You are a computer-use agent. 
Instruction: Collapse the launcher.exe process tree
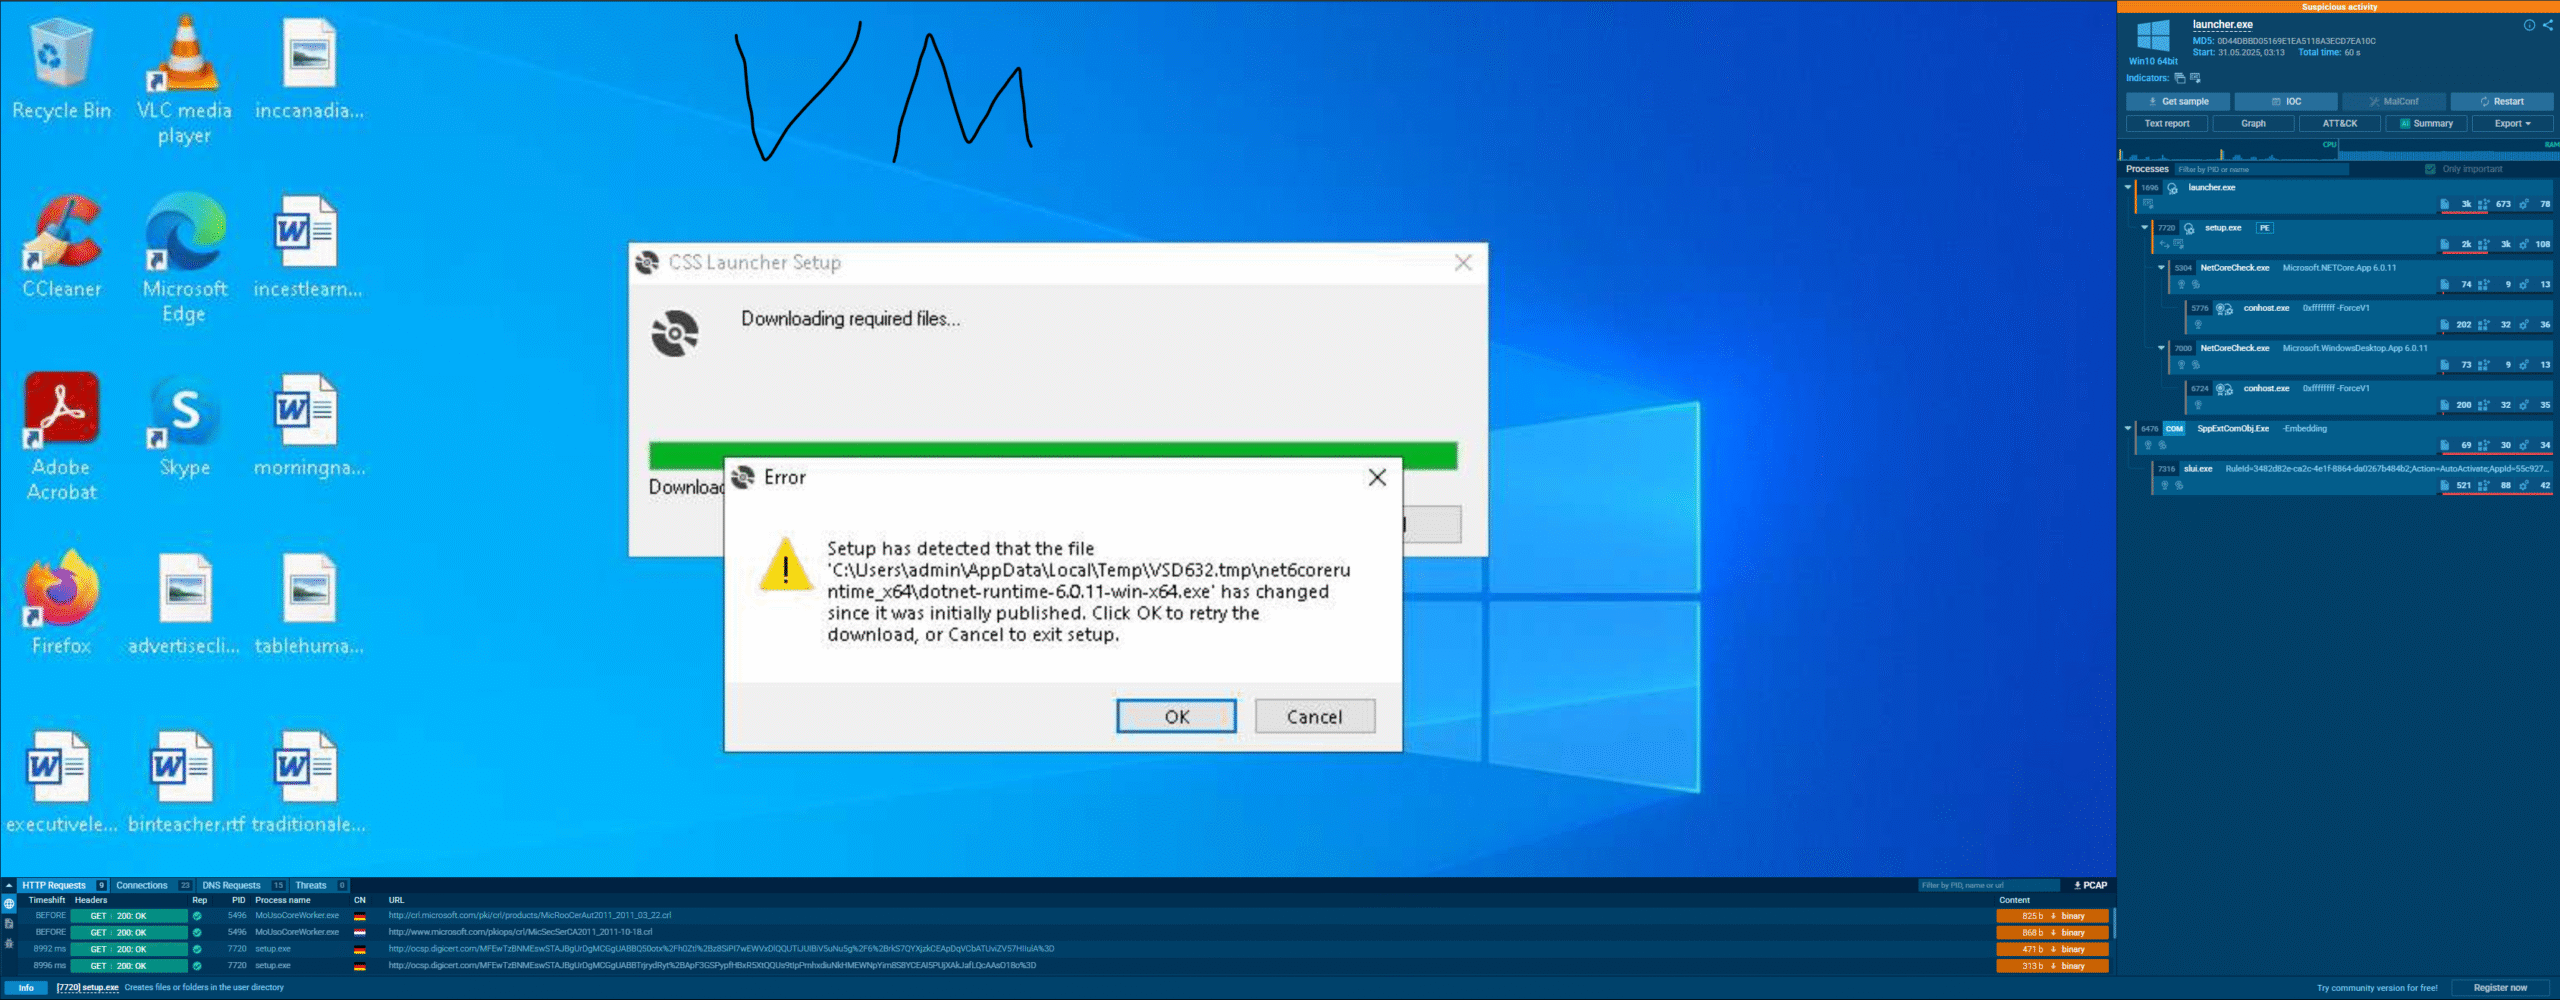click(x=2128, y=187)
